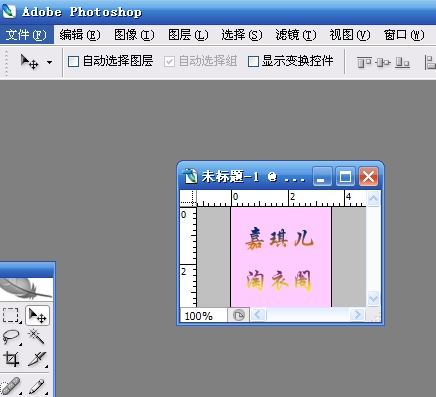Click the align top edges icon

pyautogui.click(x=364, y=62)
